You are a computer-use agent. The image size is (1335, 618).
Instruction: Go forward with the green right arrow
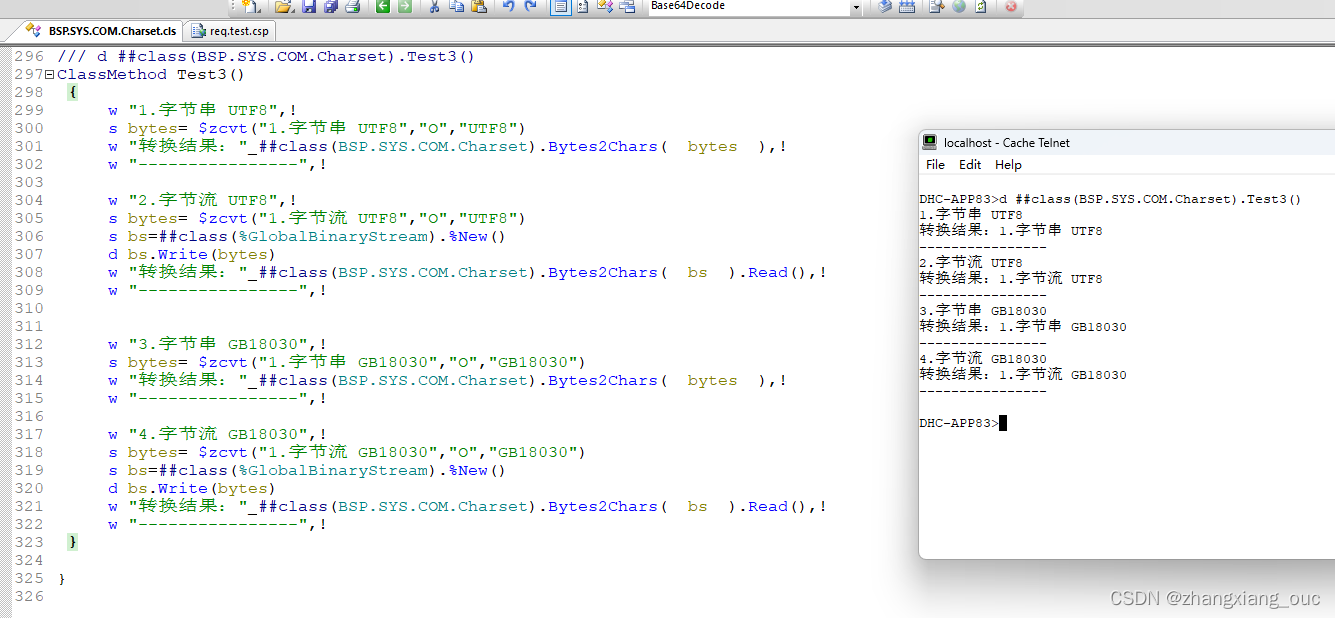404,6
